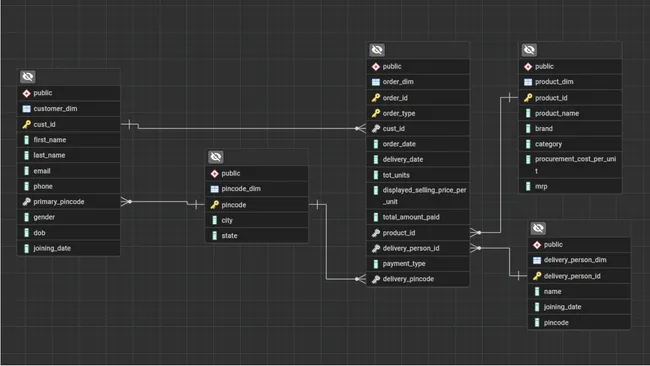Select procurement_cost_per_unit column
The image size is (650, 366).
pyautogui.click(x=570, y=165)
